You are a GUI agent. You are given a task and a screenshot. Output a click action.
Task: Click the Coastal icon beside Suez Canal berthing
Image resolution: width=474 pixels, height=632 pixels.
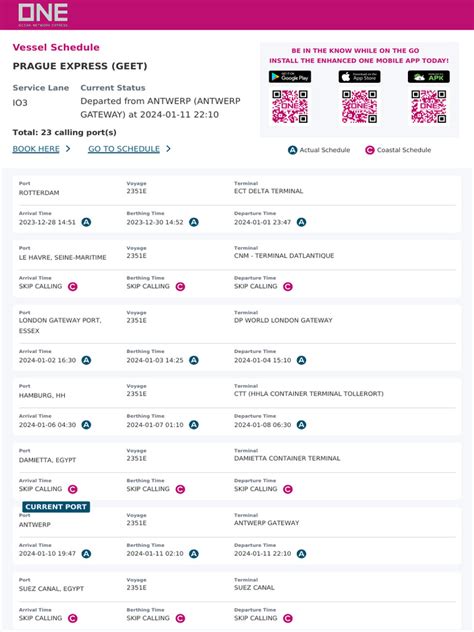pyautogui.click(x=180, y=618)
